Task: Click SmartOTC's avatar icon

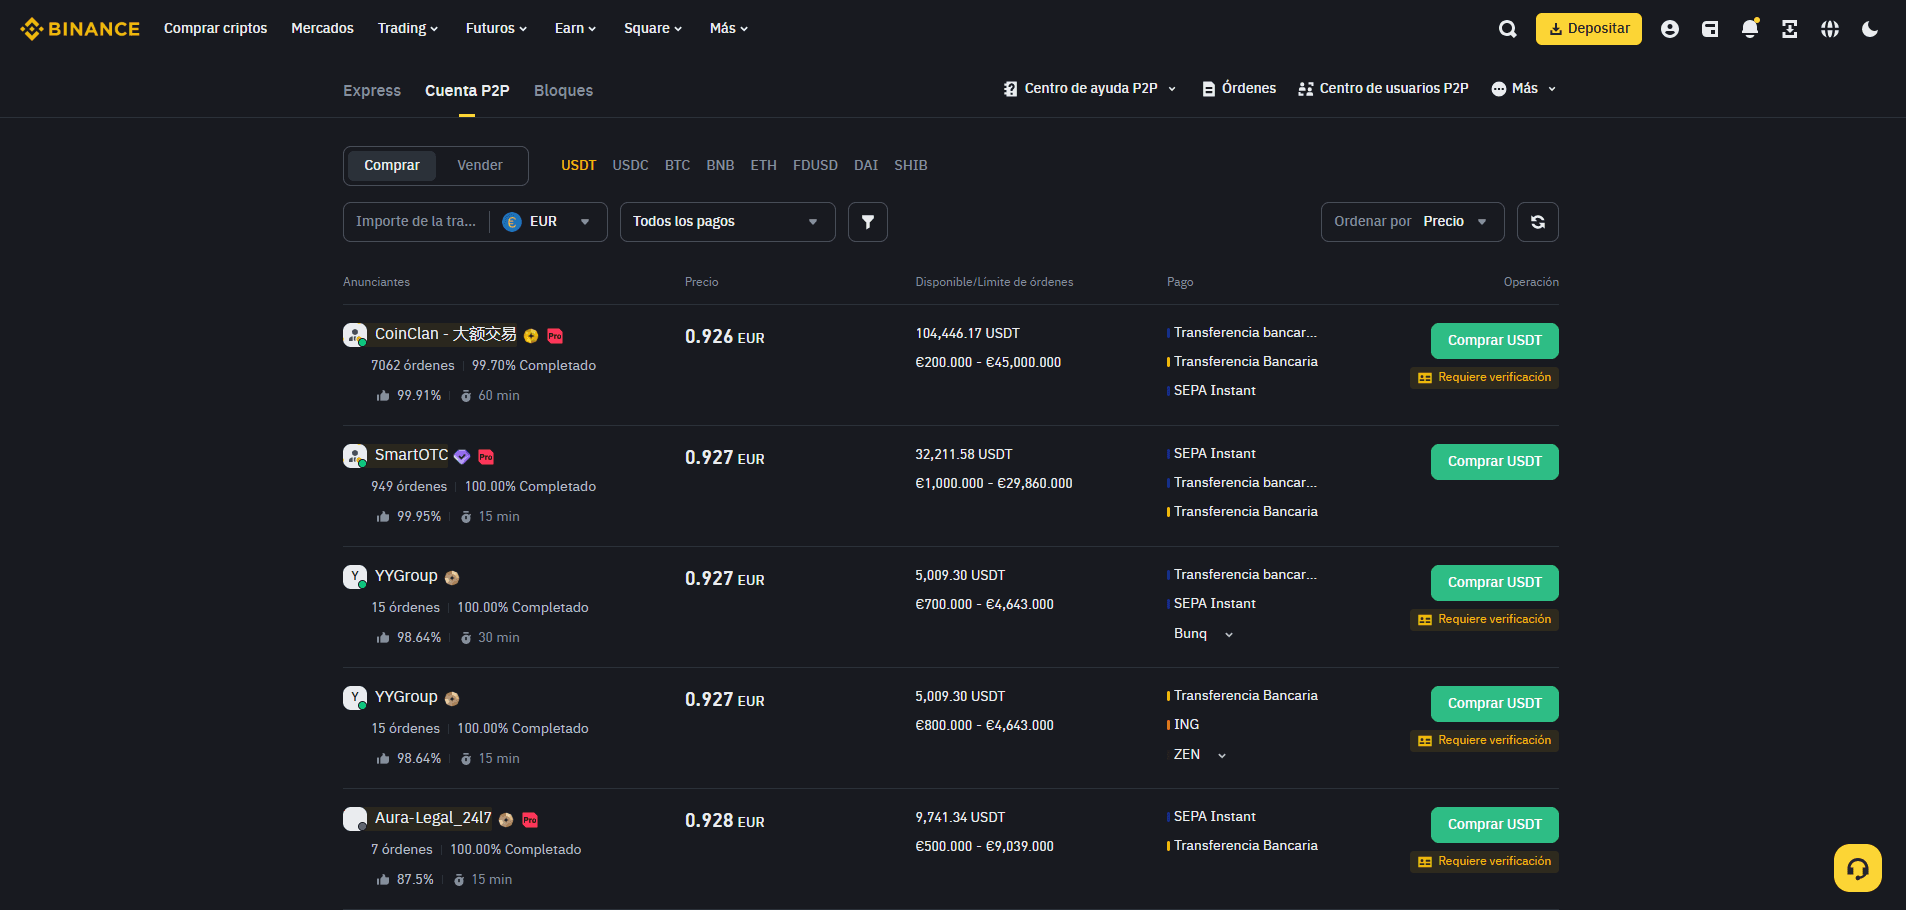Action: pos(355,456)
